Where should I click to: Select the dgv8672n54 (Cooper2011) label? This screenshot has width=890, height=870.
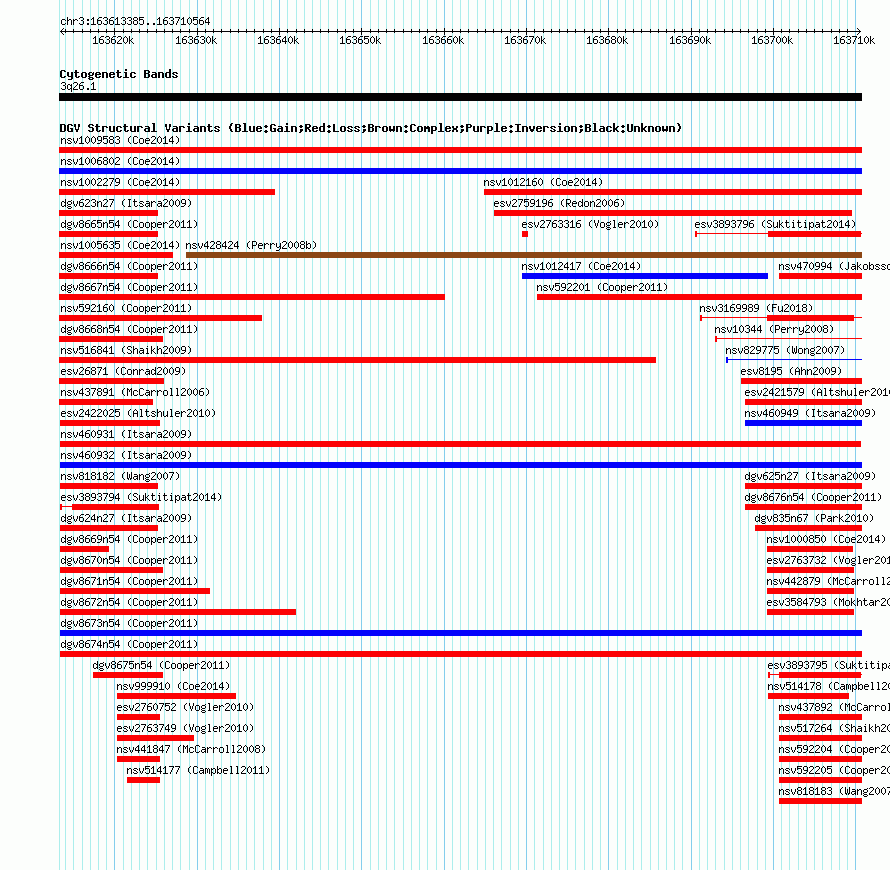(x=129, y=602)
